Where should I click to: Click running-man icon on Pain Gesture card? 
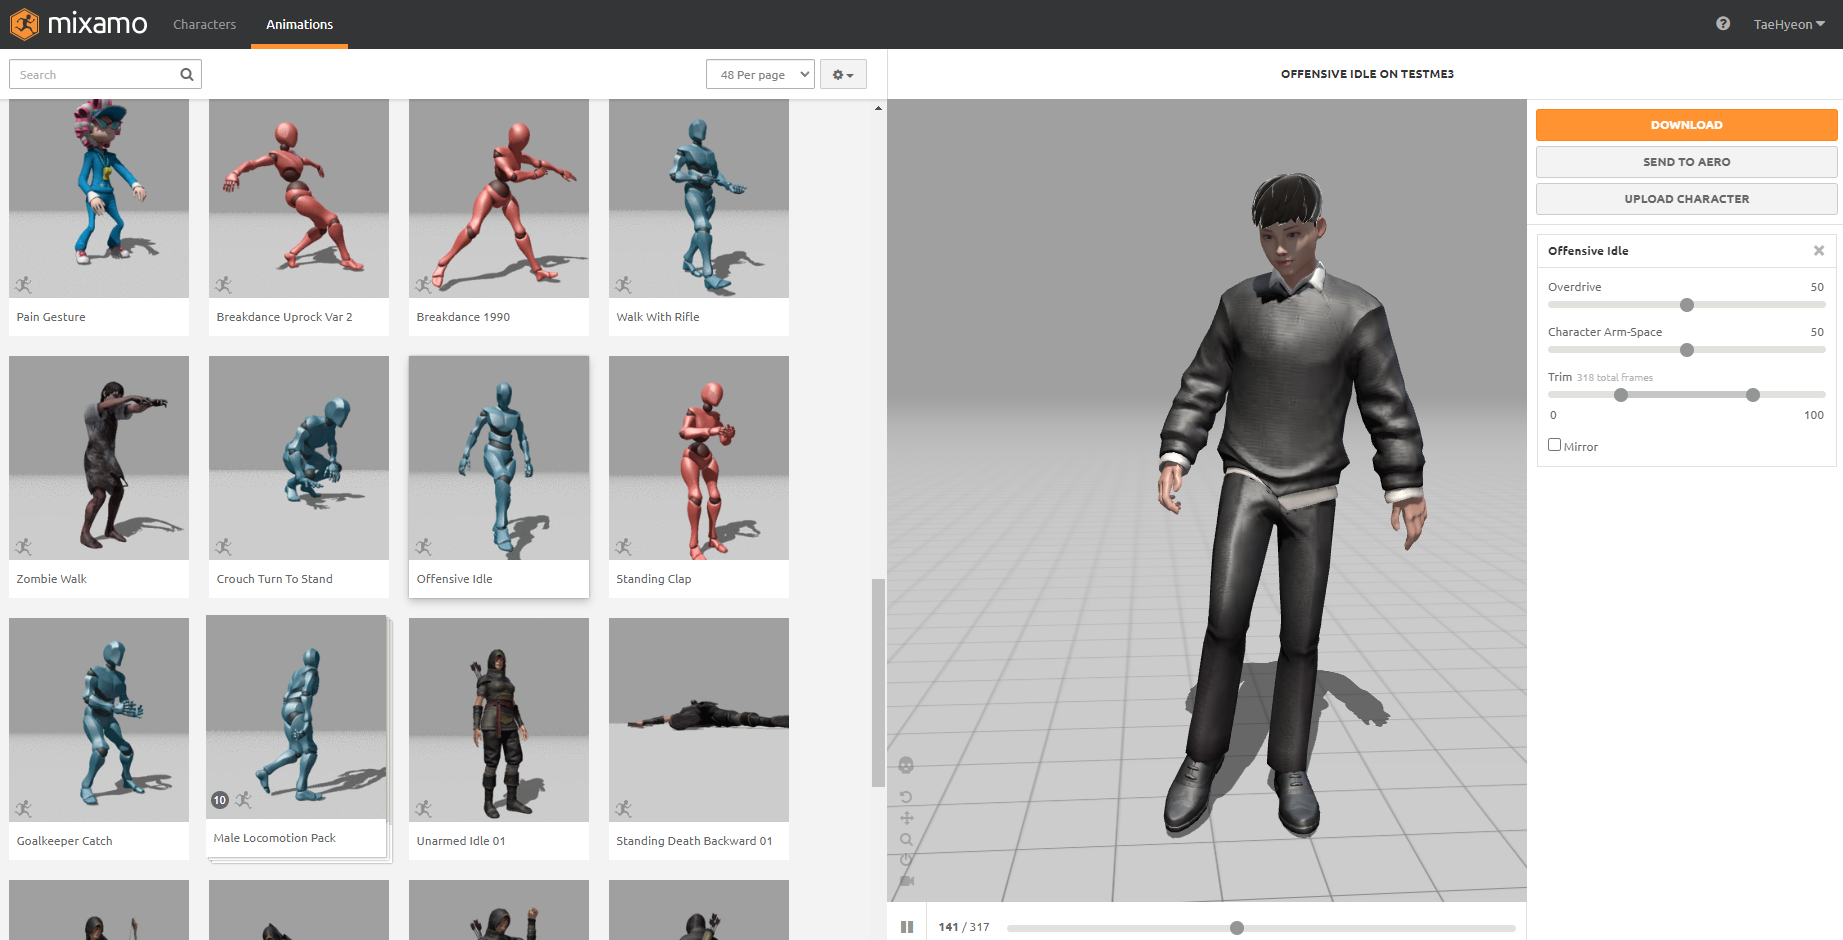pos(24,285)
